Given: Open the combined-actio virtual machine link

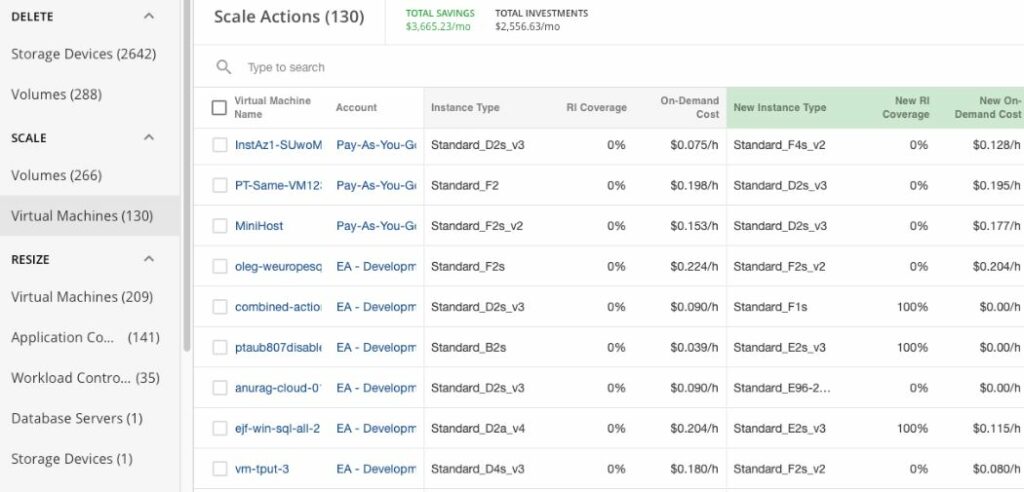Looking at the screenshot, I should point(278,307).
